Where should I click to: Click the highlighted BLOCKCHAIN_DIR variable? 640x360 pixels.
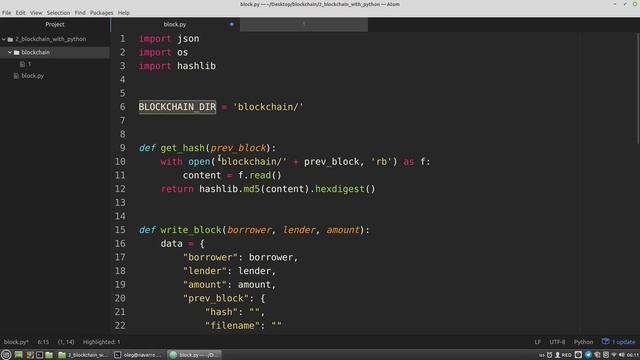tap(177, 107)
